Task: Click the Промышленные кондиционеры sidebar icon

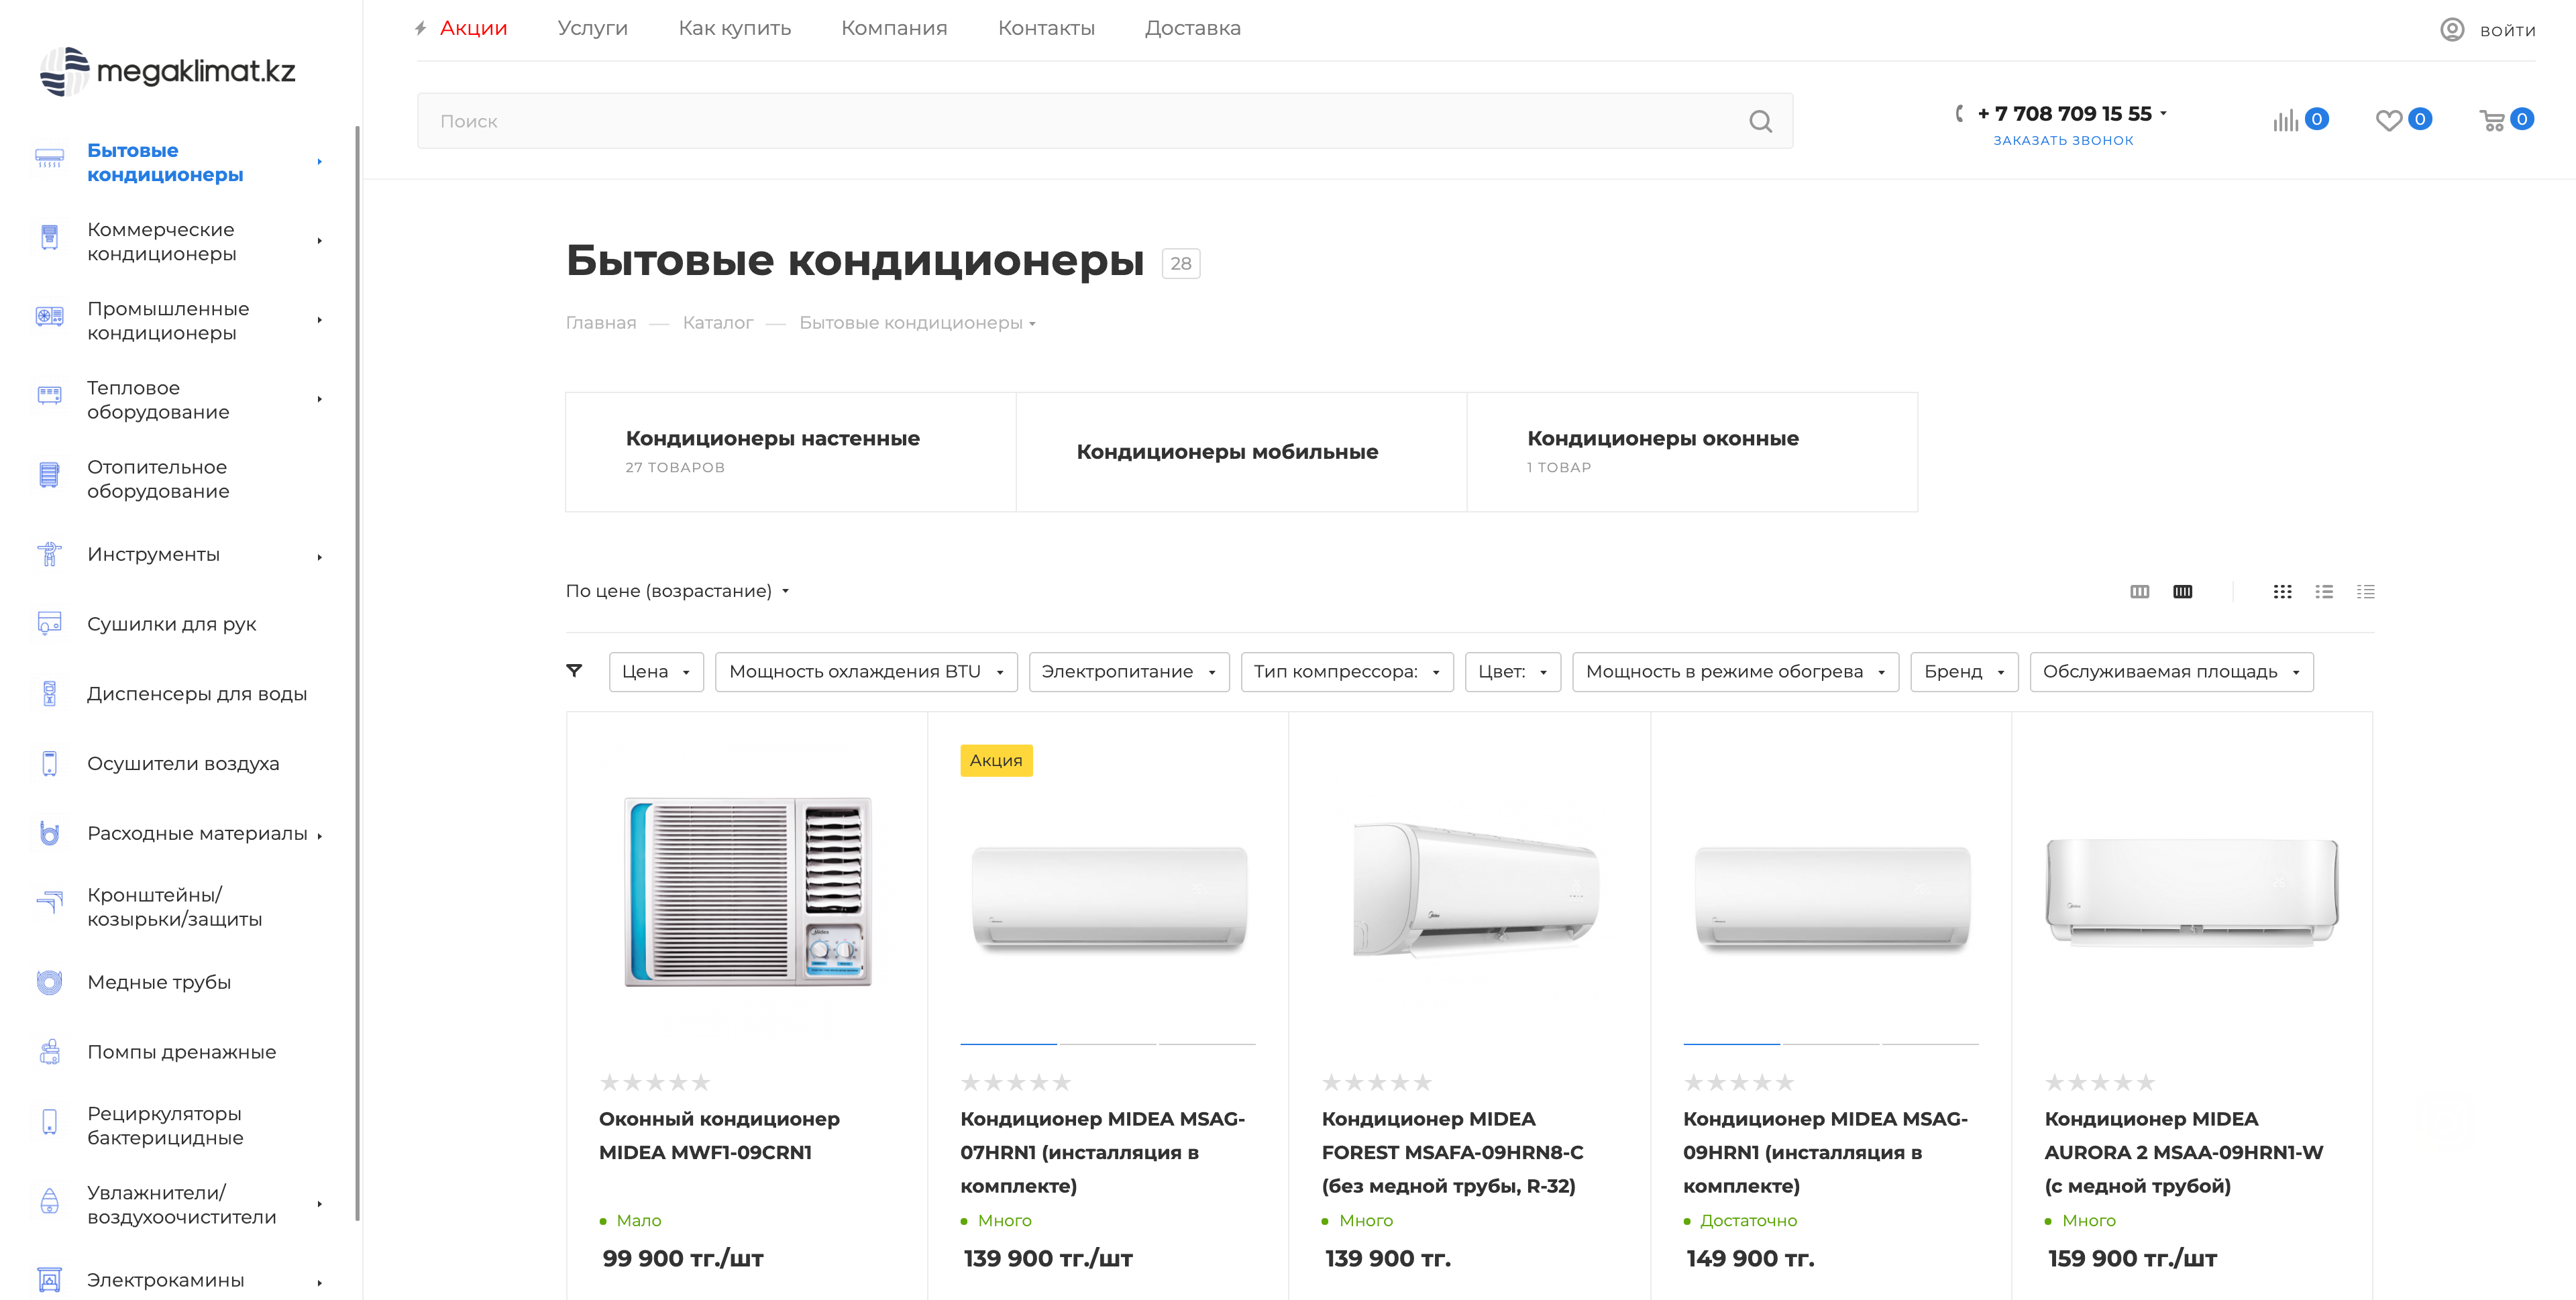Action: pos(49,316)
